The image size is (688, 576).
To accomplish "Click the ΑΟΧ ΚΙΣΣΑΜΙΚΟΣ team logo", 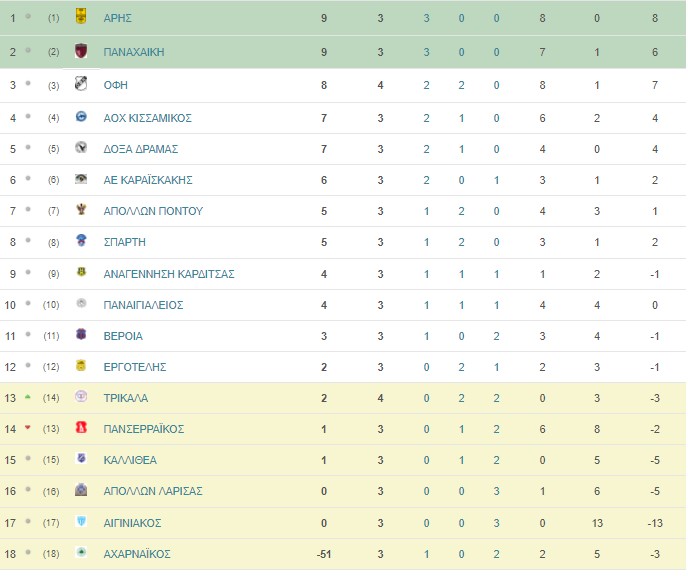I will coord(81,117).
